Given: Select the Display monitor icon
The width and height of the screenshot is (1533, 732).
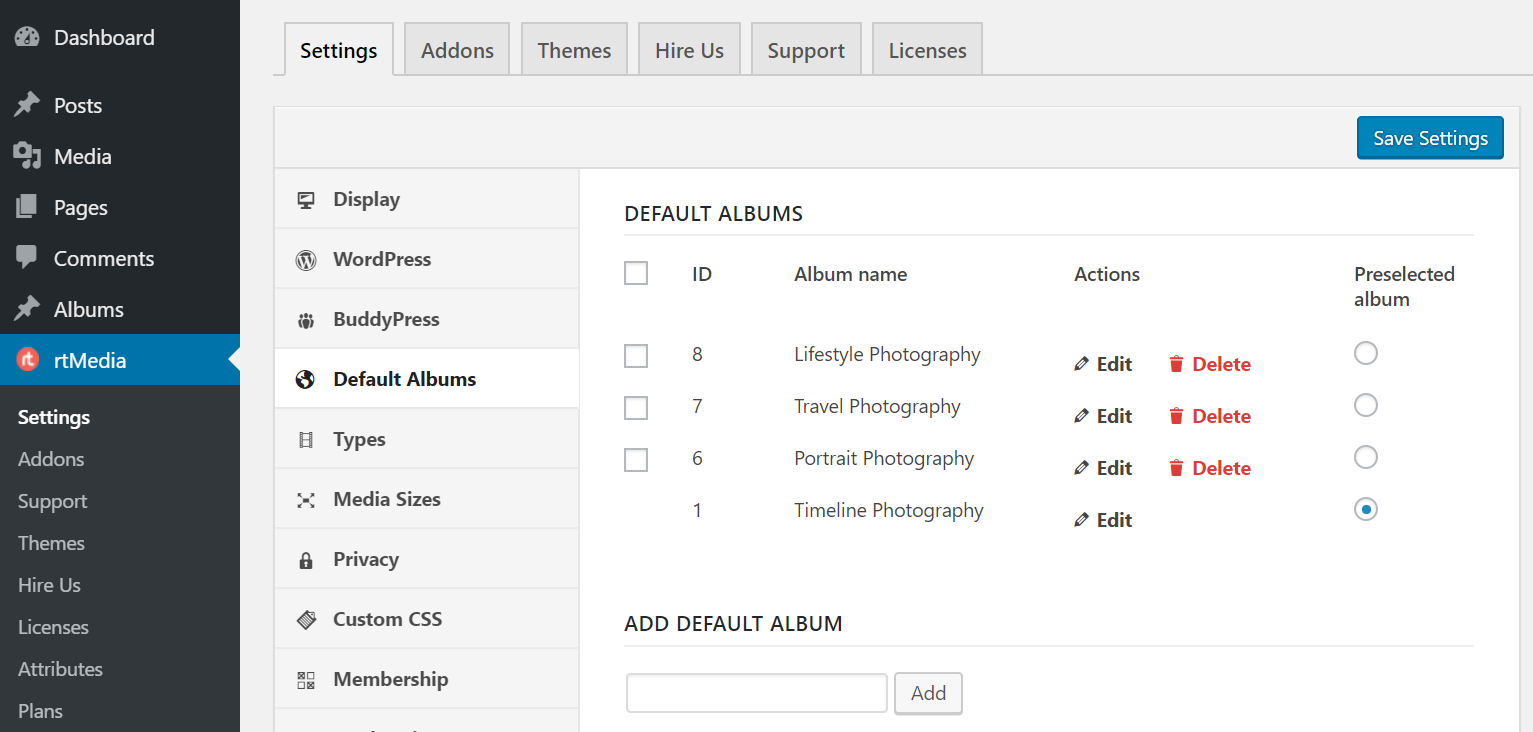Looking at the screenshot, I should [x=305, y=199].
